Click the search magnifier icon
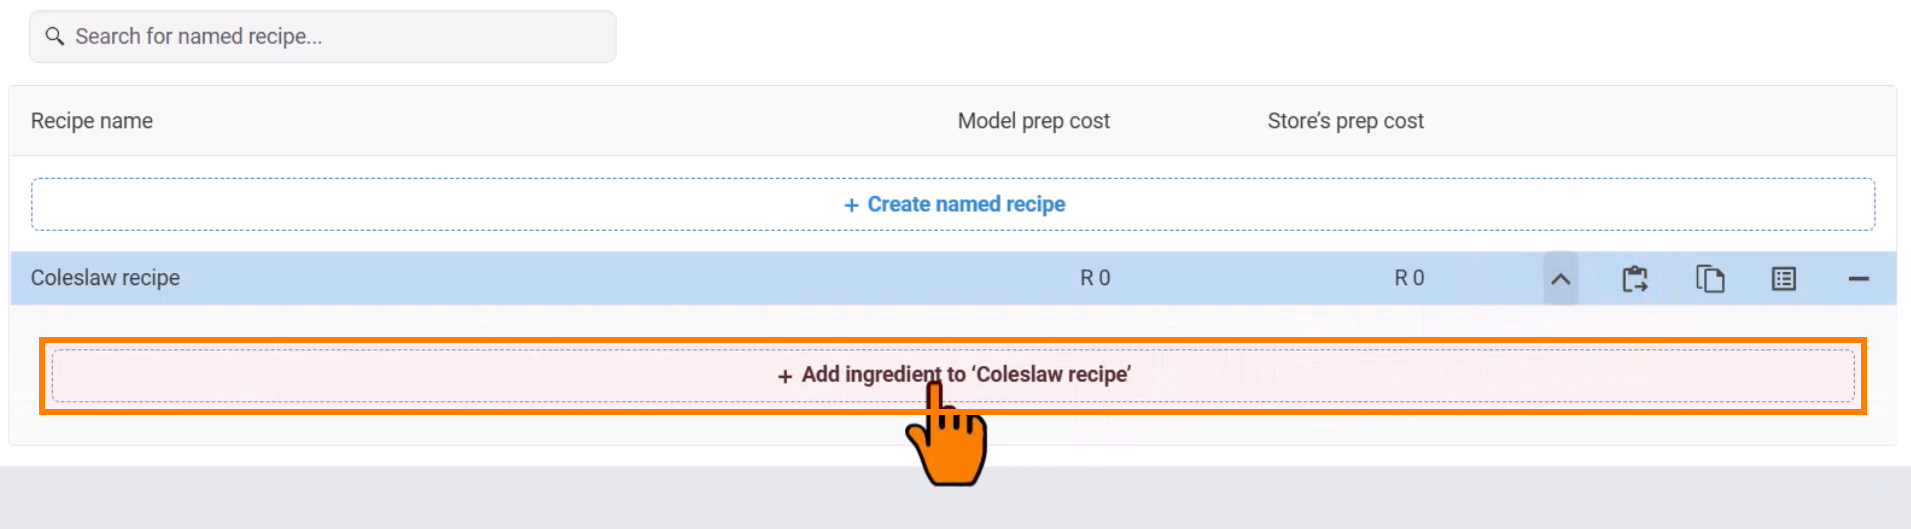This screenshot has height=529, width=1911. [55, 36]
